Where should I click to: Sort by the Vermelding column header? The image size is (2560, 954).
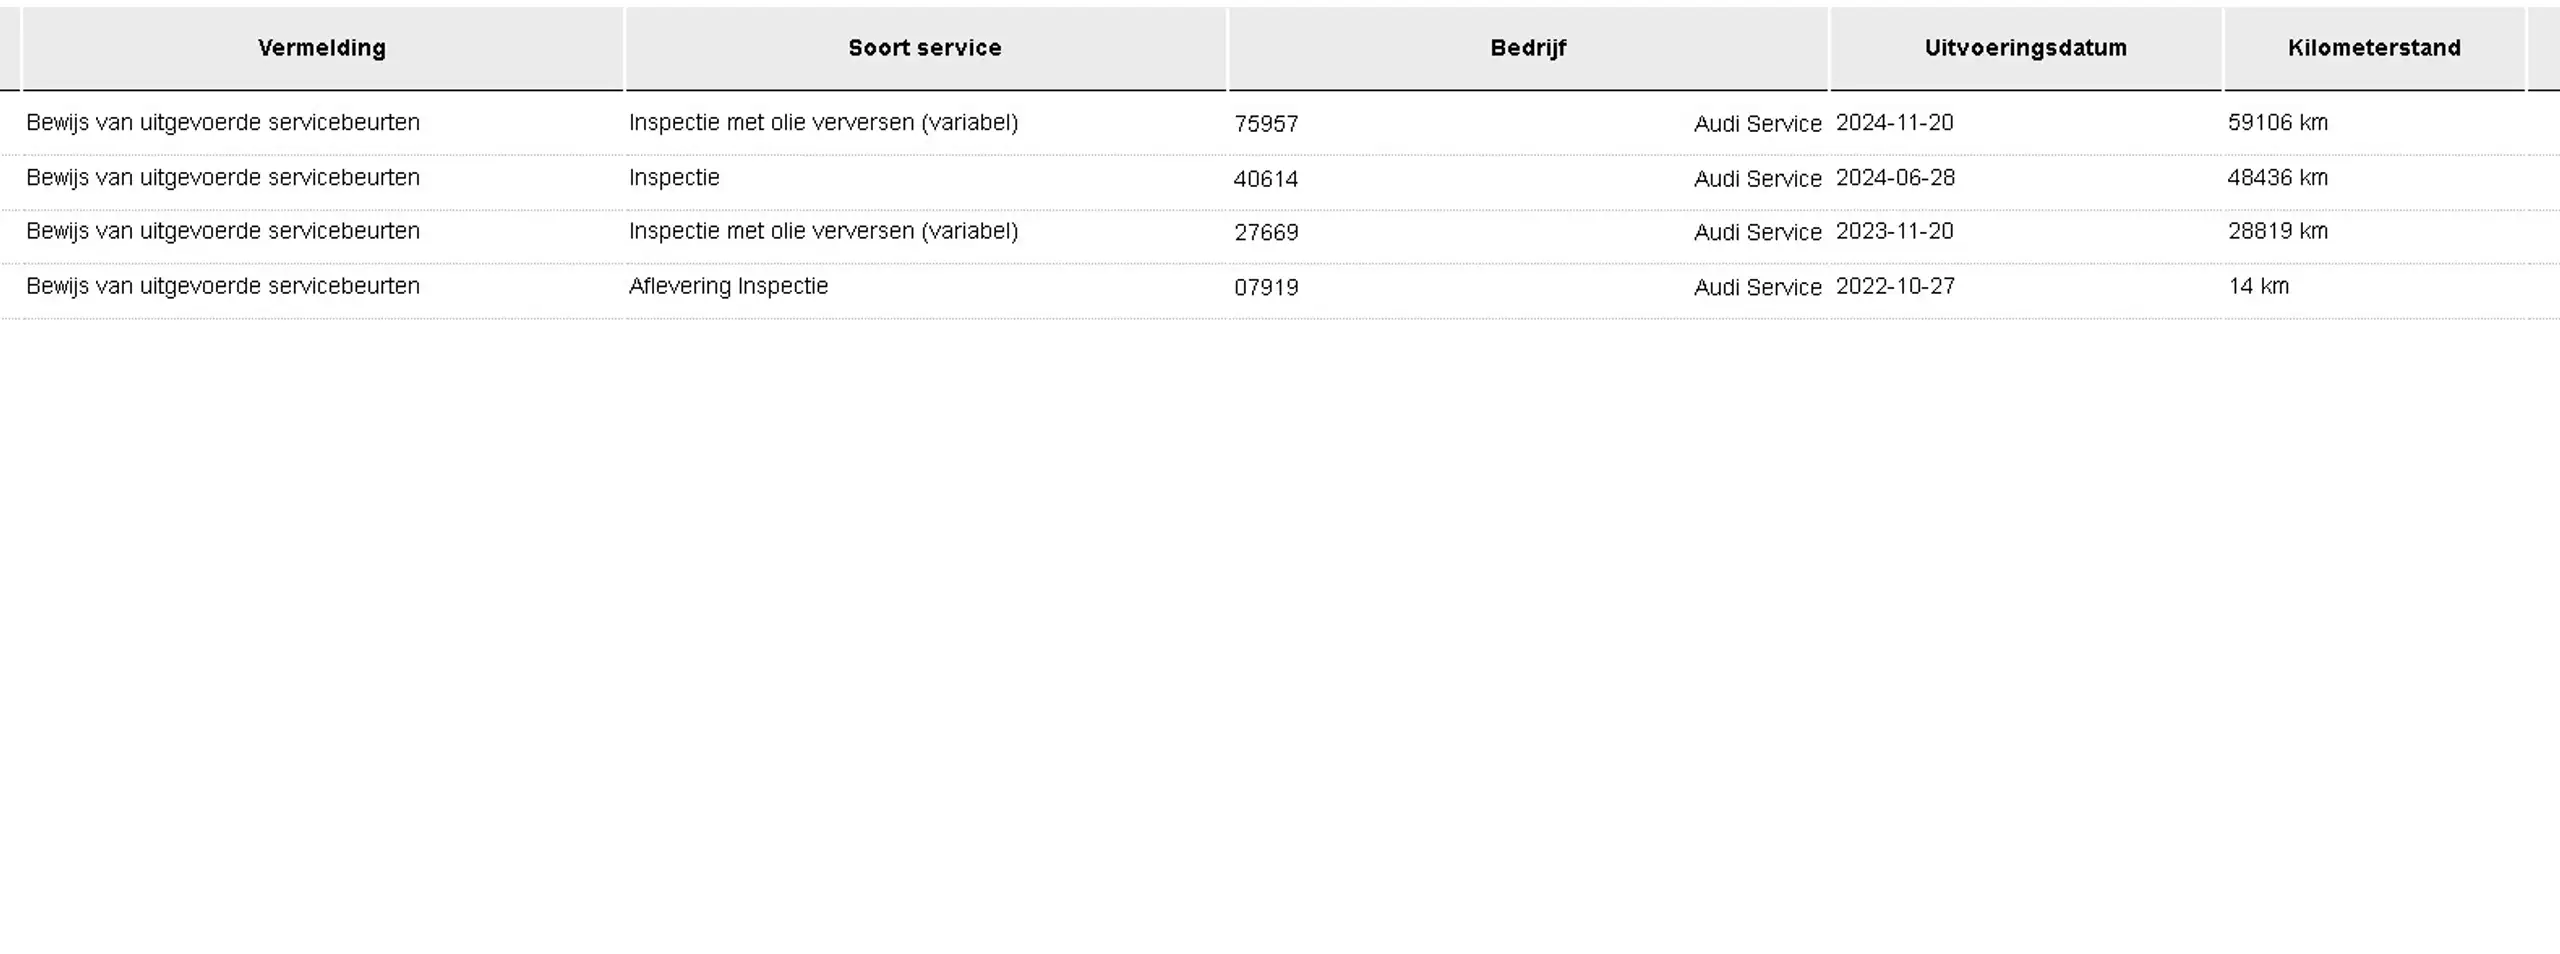click(x=322, y=48)
